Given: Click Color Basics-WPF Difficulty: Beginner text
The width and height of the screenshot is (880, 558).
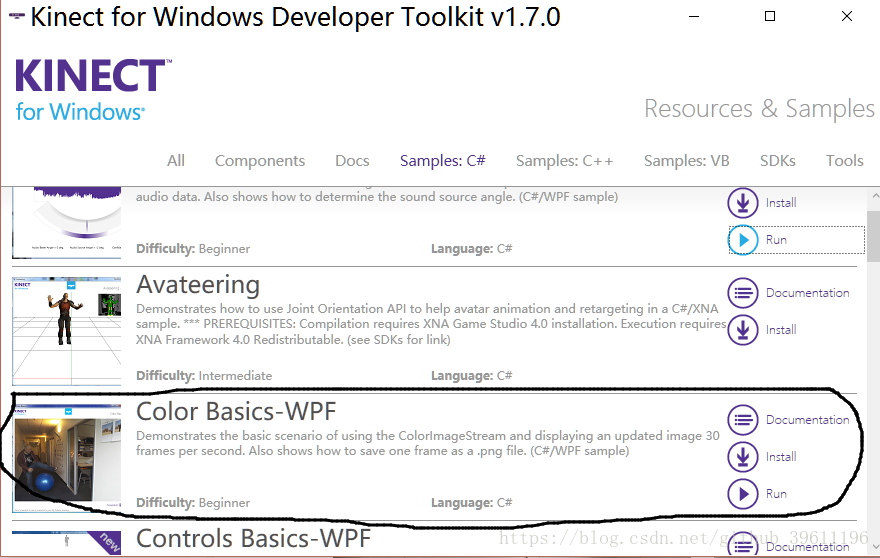Looking at the screenshot, I should tap(193, 502).
